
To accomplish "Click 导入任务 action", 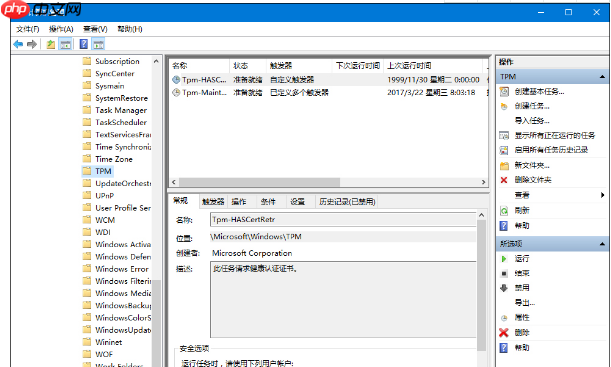I will [x=532, y=121].
